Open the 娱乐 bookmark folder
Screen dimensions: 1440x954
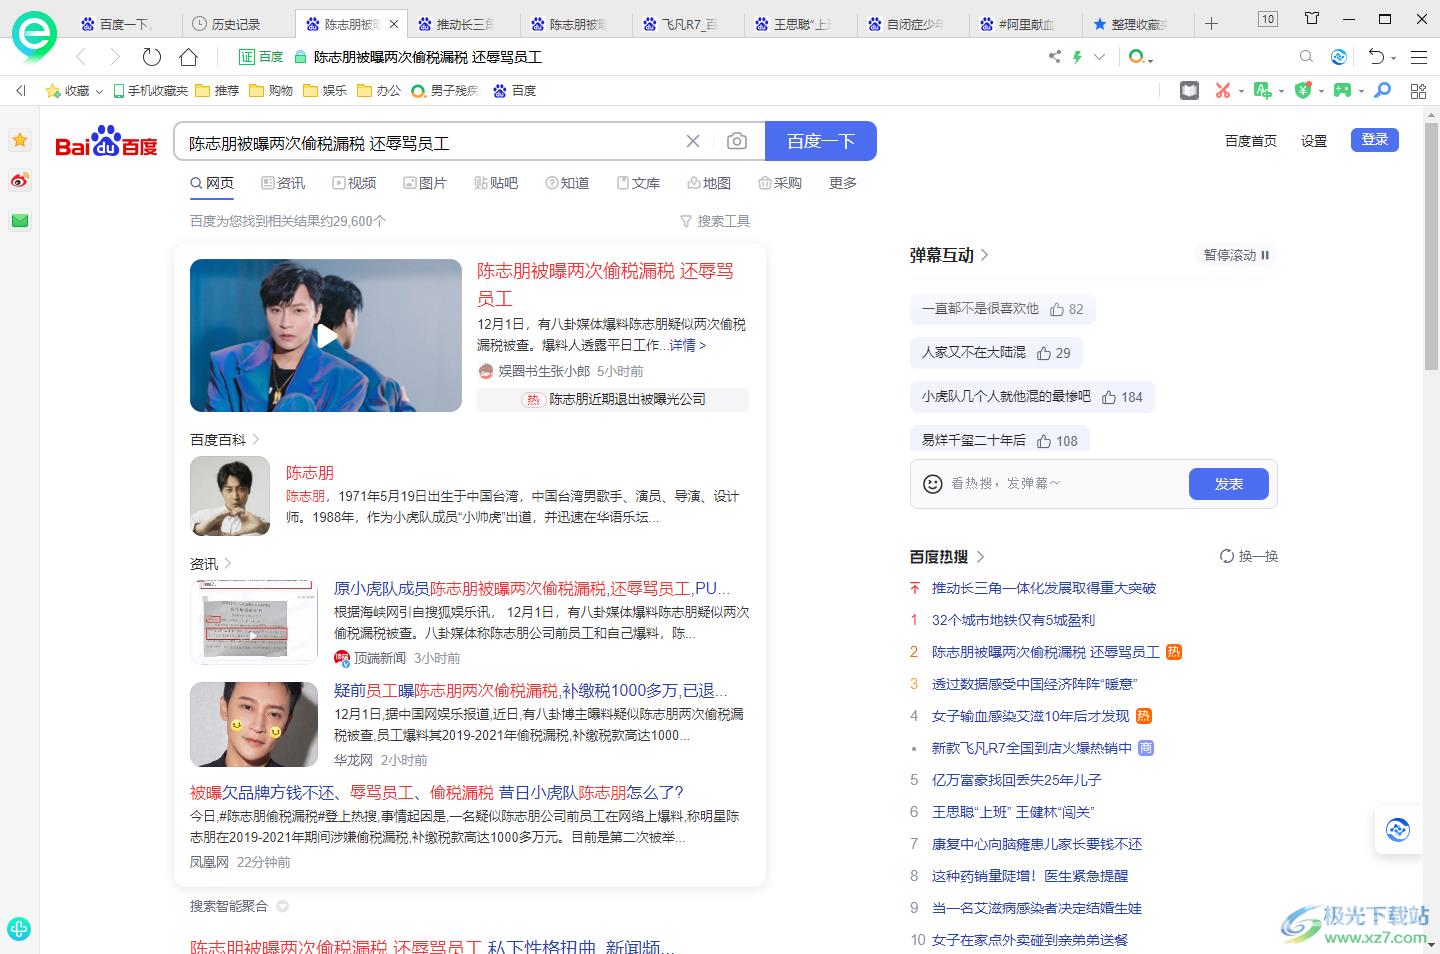(325, 91)
